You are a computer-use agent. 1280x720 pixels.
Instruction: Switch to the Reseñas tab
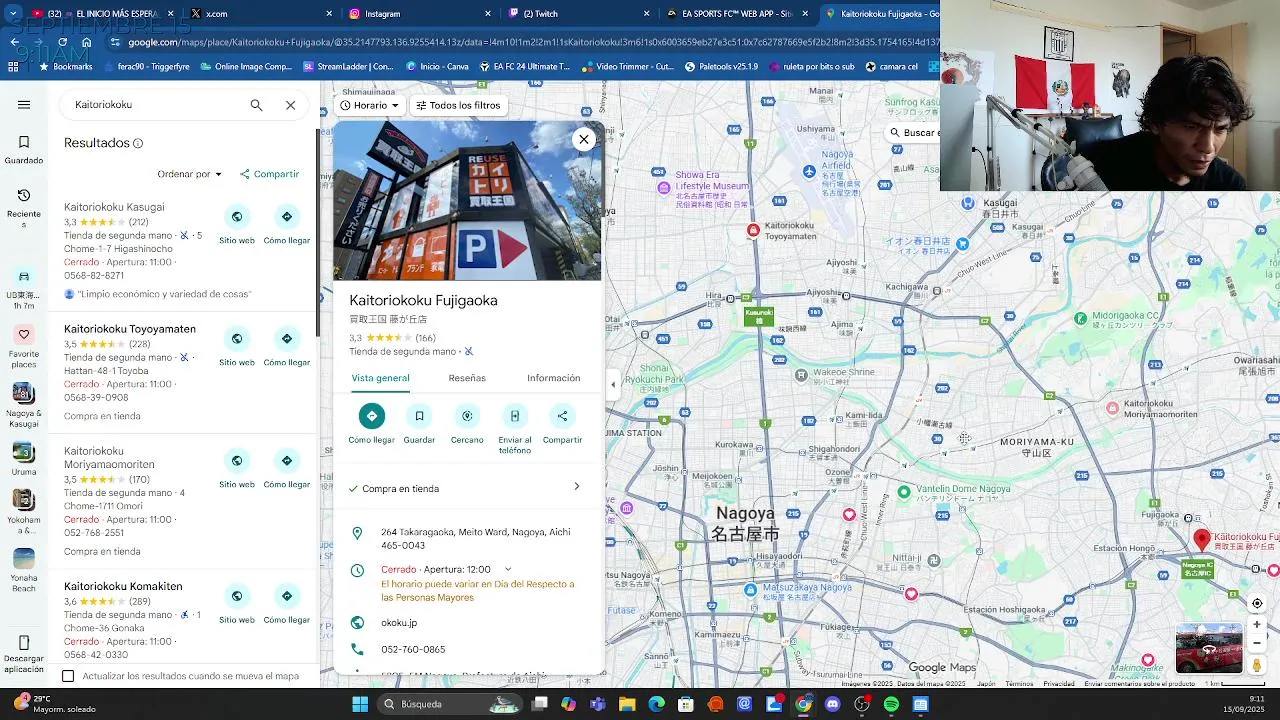(467, 378)
